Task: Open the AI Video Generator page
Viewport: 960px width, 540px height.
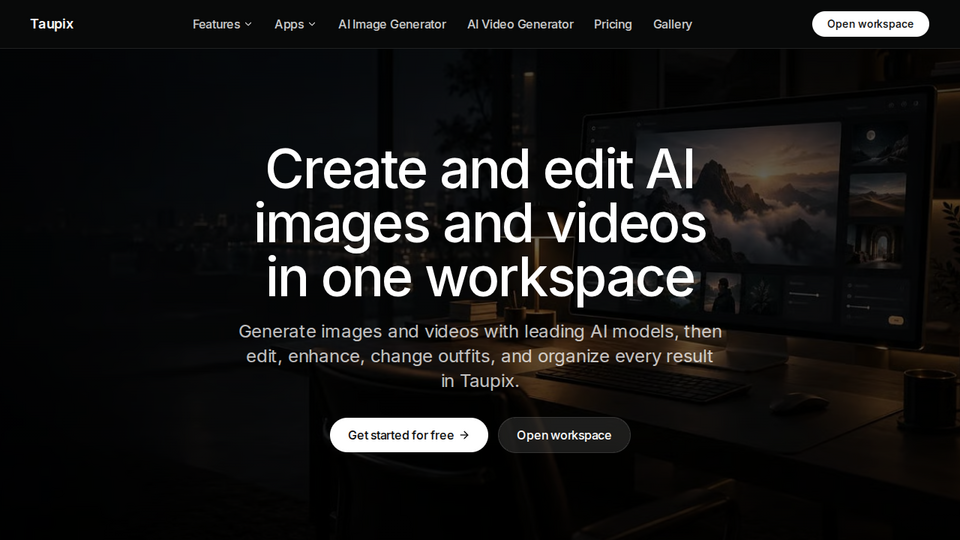Action: click(520, 24)
